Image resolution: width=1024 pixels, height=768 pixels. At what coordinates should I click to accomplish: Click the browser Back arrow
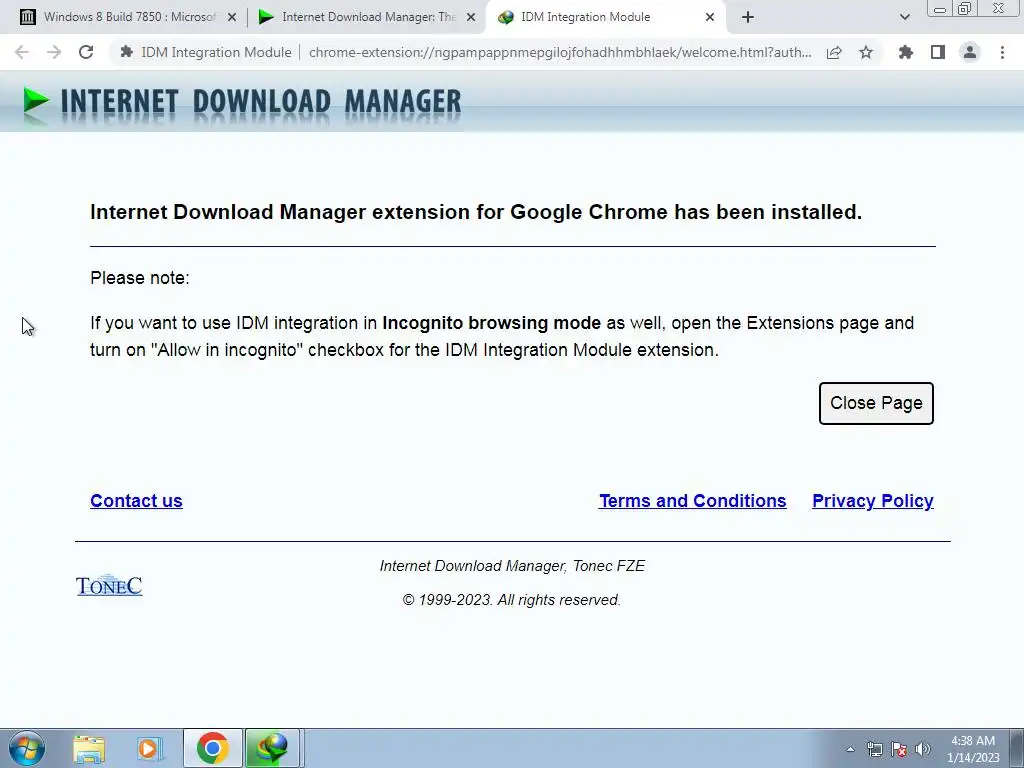[x=22, y=52]
